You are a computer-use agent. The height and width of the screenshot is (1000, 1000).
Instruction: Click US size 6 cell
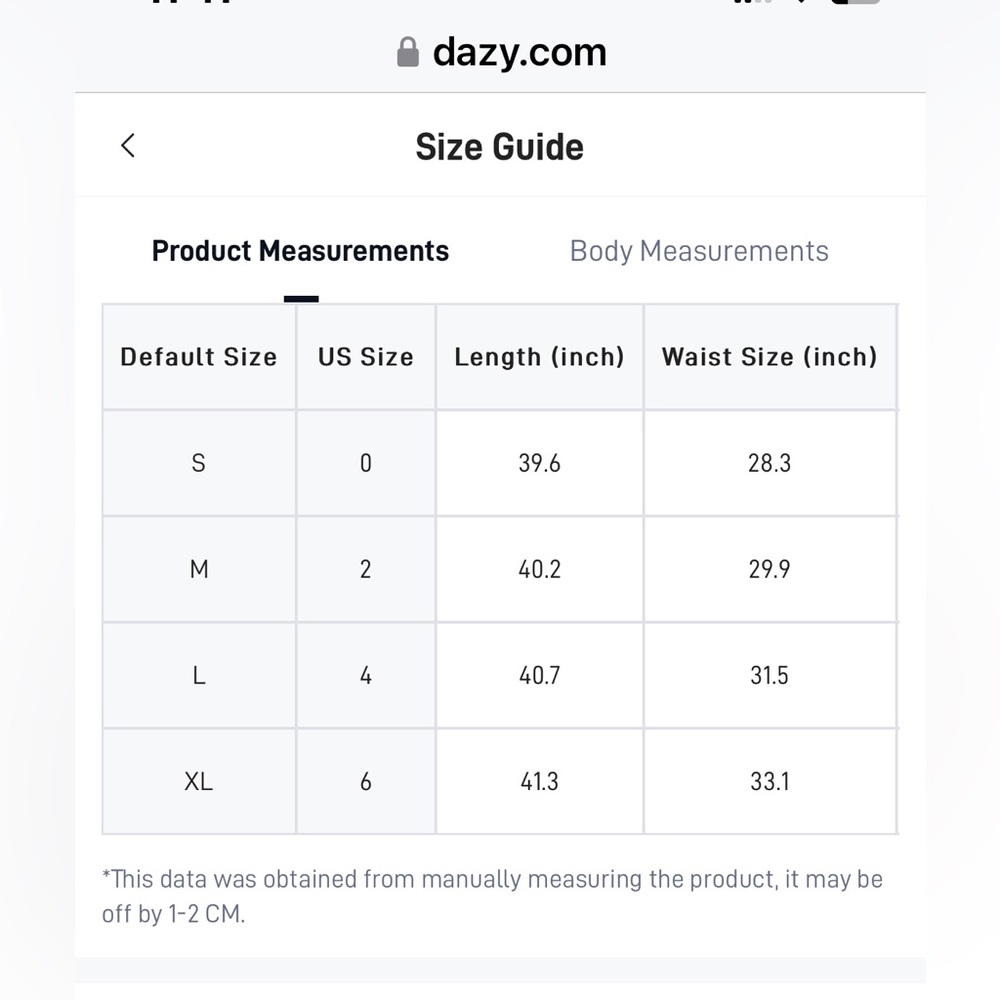366,781
